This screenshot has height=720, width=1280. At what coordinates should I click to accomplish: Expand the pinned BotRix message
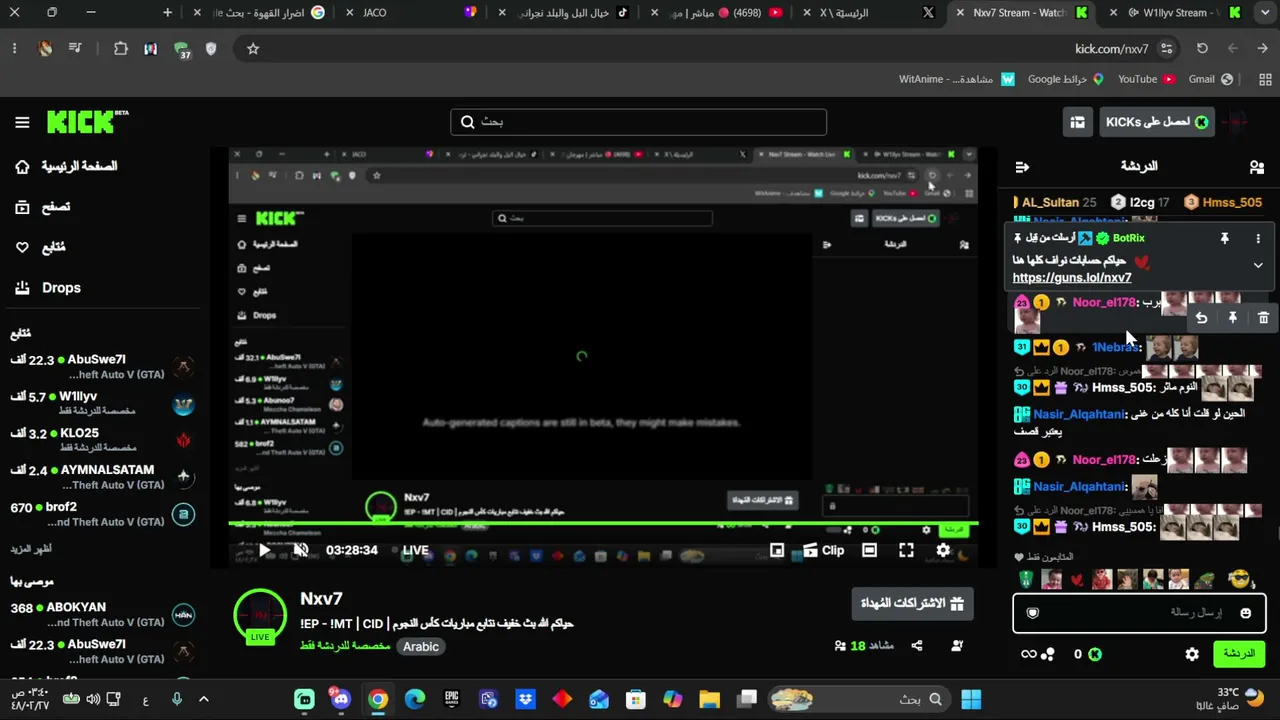pyautogui.click(x=1258, y=265)
